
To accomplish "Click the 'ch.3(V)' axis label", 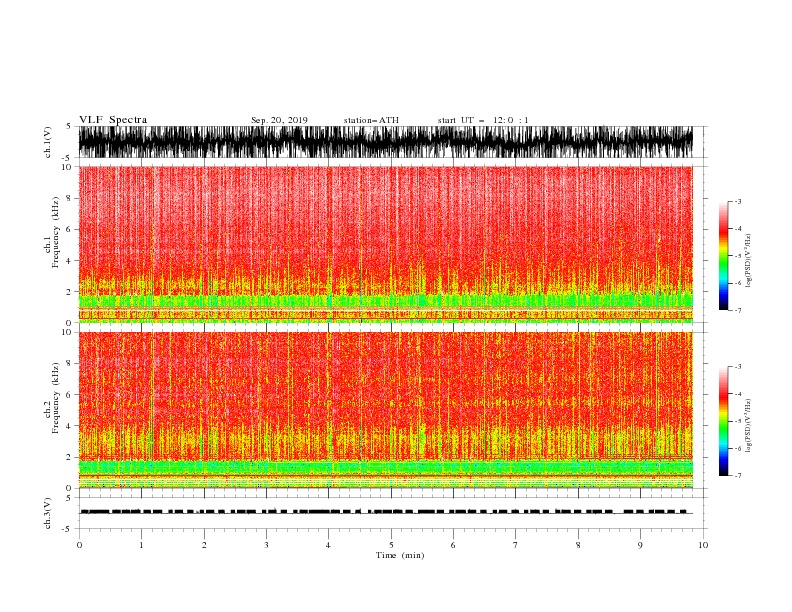I will [x=48, y=513].
